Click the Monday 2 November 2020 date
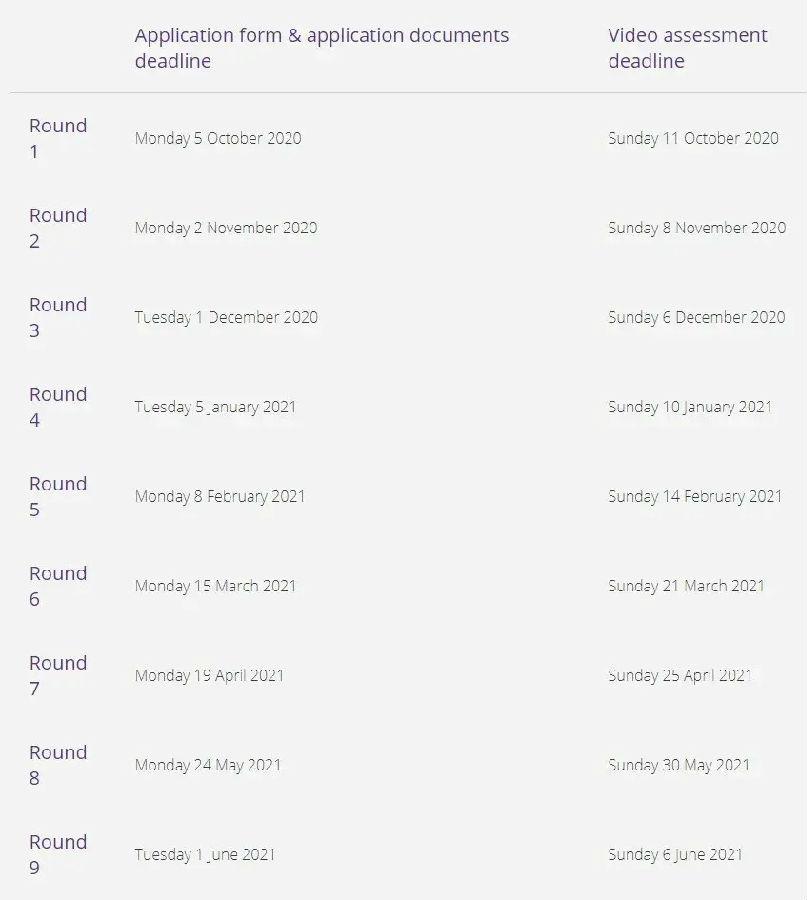 pyautogui.click(x=226, y=228)
